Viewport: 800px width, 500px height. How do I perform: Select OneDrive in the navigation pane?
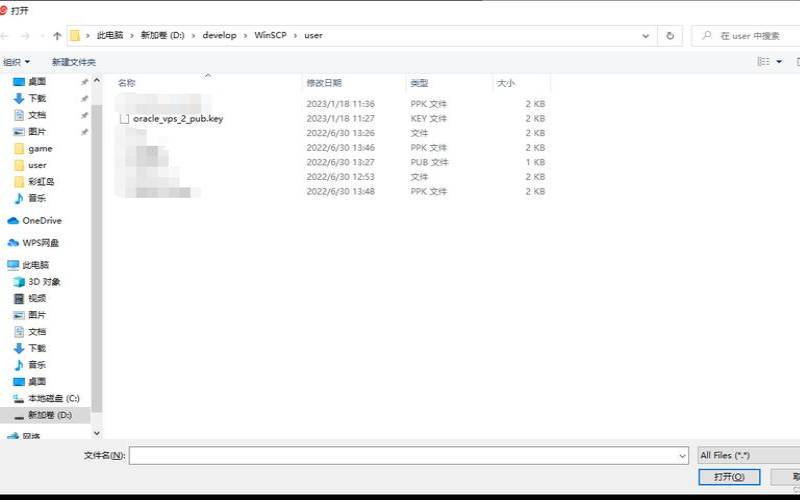[x=42, y=220]
